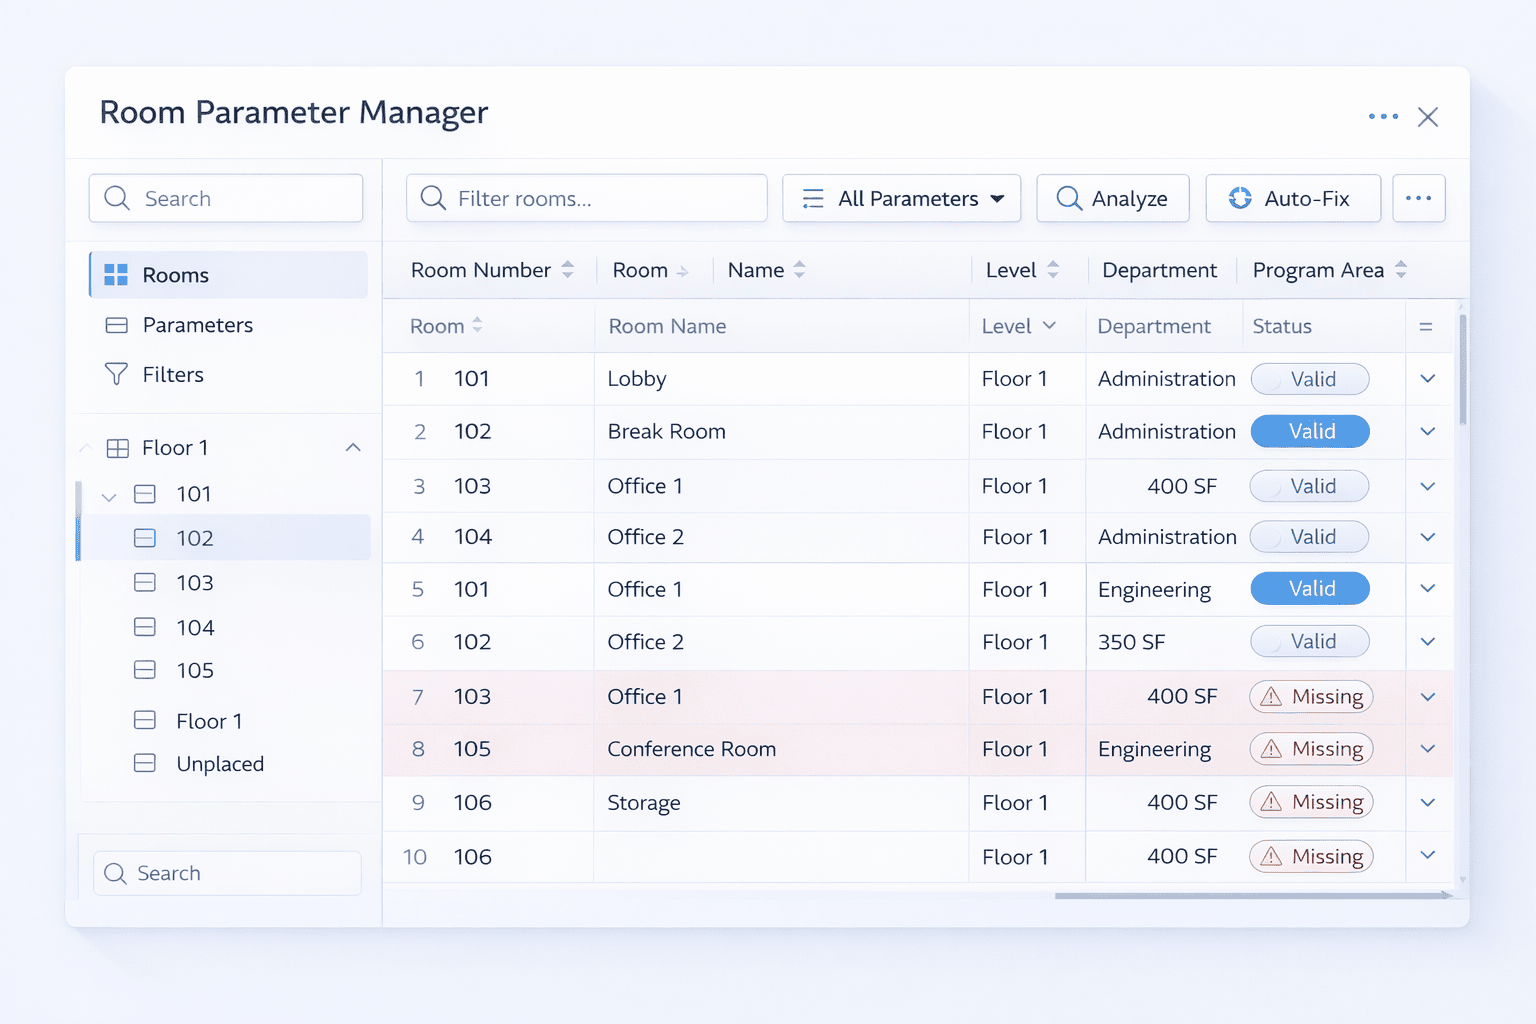Click the Rooms grid icon in sidebar
The height and width of the screenshot is (1024, 1536).
click(116, 275)
